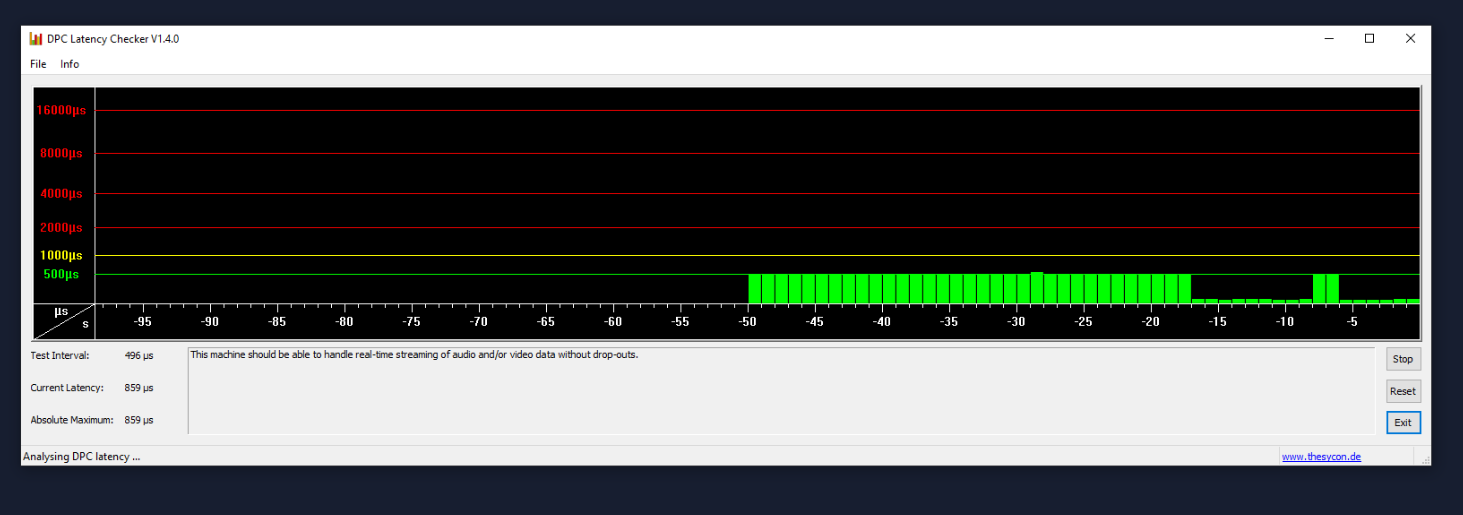Click the 1000µs yellow threshold label
Image resolution: width=1463 pixels, height=515 pixels.
tap(60, 255)
